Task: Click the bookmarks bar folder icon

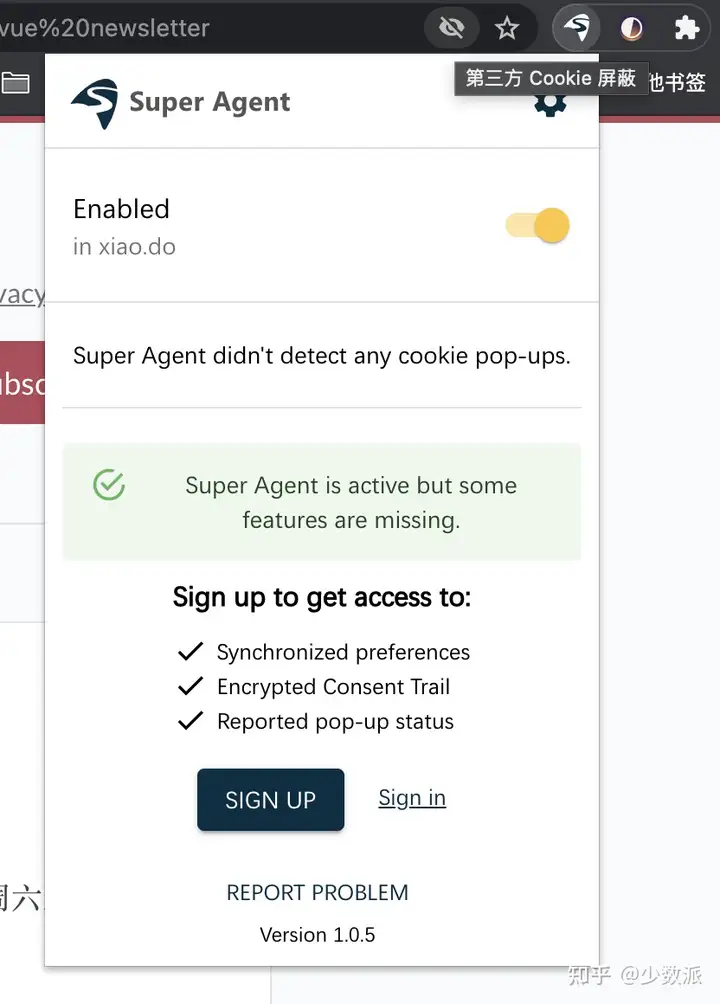Action: pos(15,82)
